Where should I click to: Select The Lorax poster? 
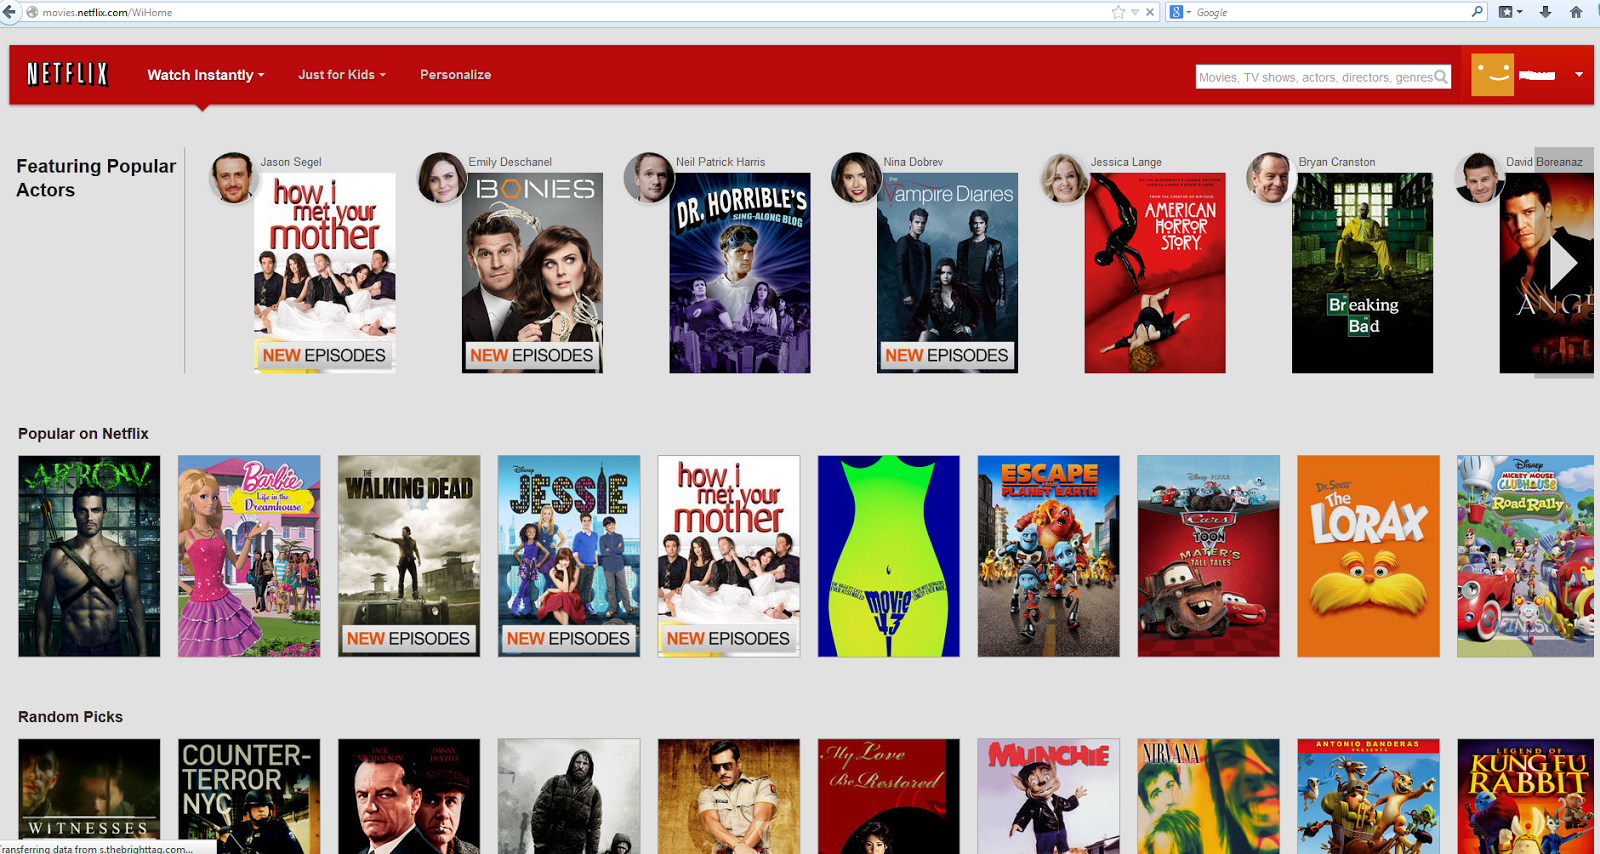coord(1369,556)
